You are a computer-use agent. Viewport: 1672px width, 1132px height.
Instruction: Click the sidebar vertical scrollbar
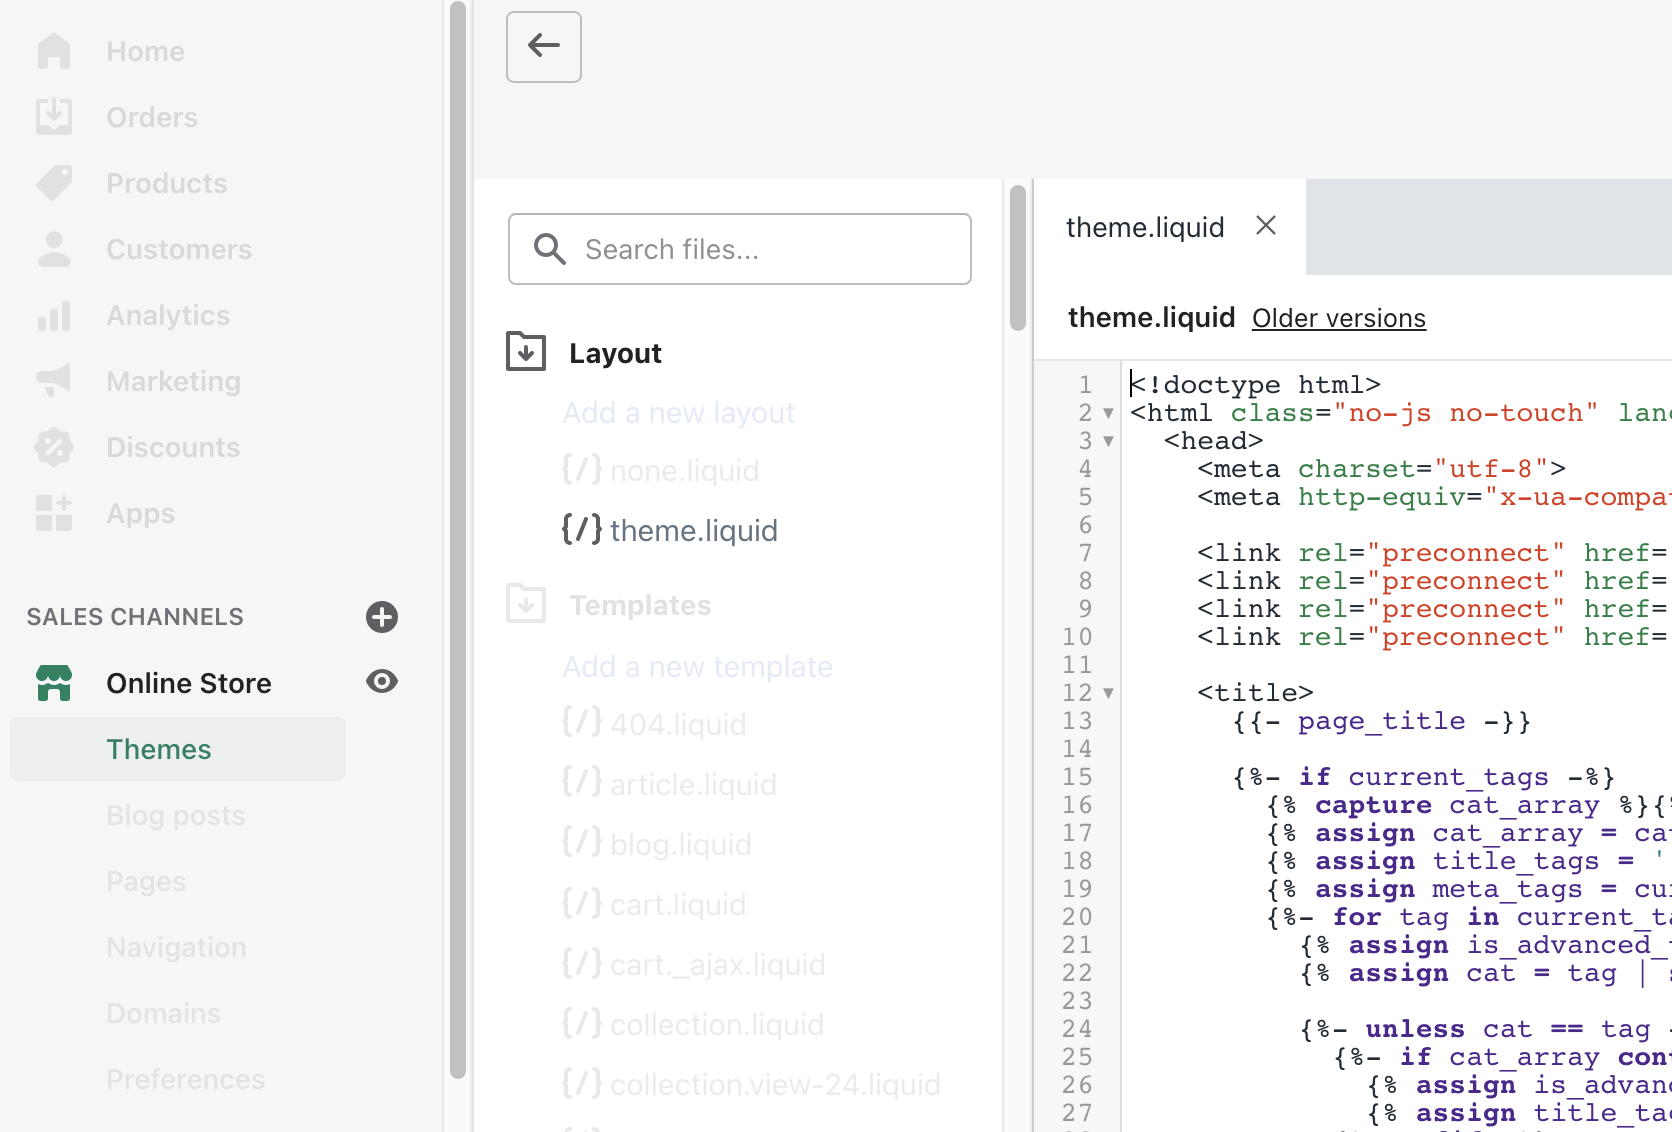[x=458, y=540]
